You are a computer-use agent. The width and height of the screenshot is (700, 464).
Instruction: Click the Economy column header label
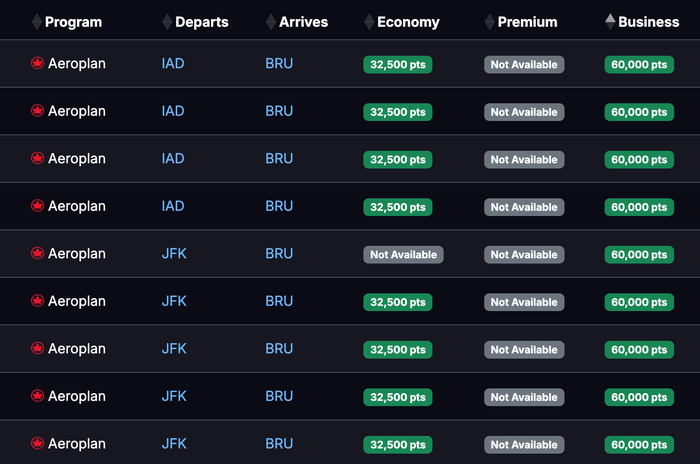click(408, 22)
